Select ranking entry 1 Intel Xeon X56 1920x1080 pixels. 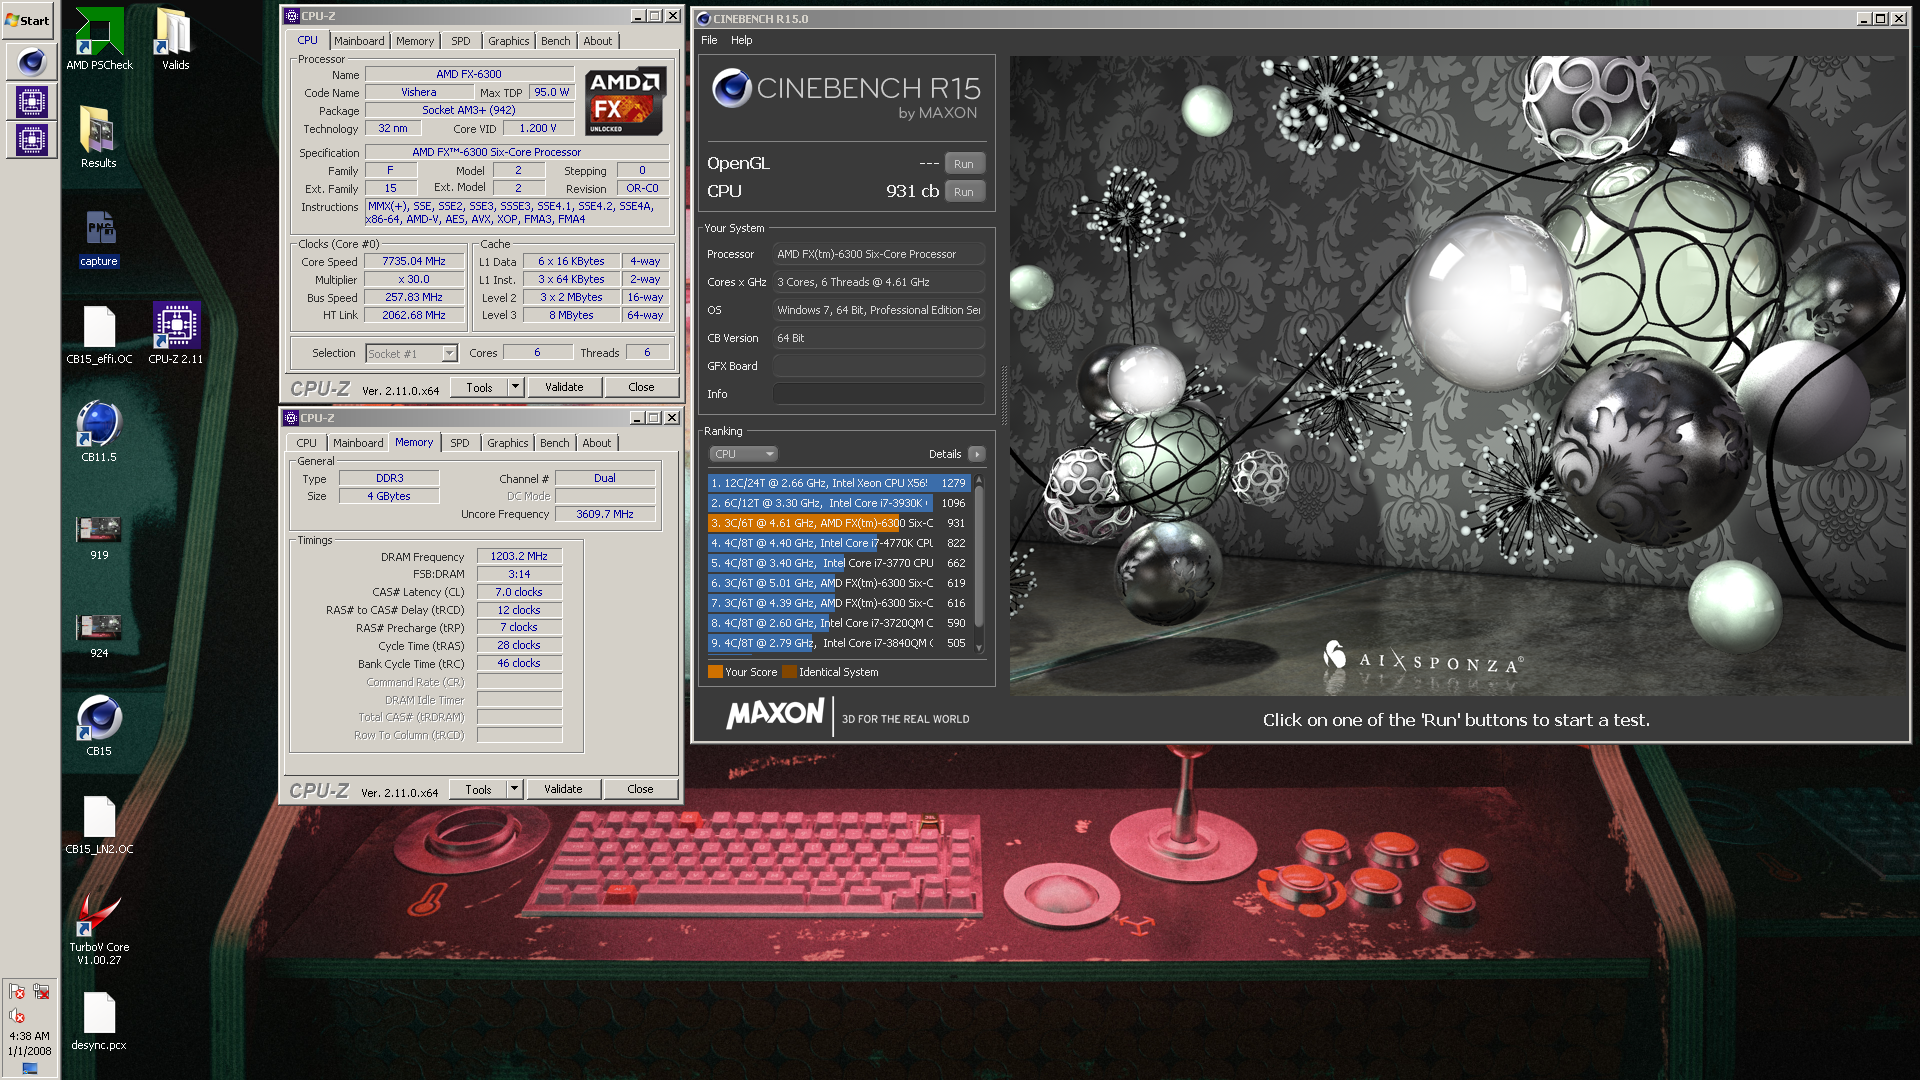click(839, 483)
